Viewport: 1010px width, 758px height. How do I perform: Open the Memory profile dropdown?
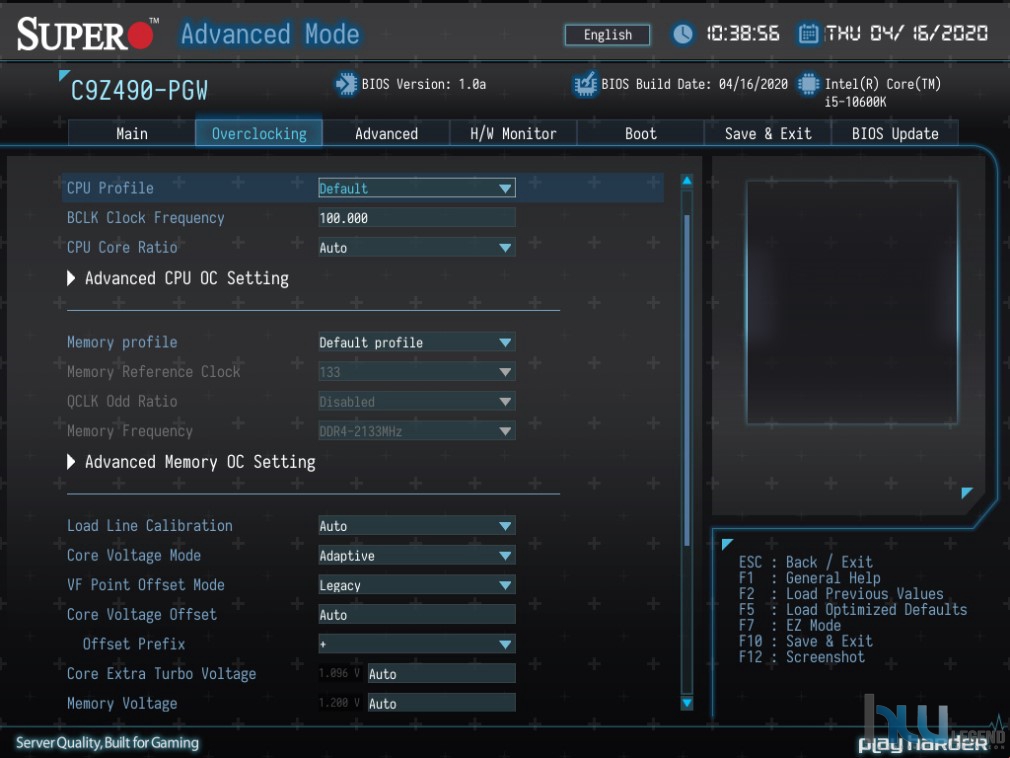coord(417,342)
